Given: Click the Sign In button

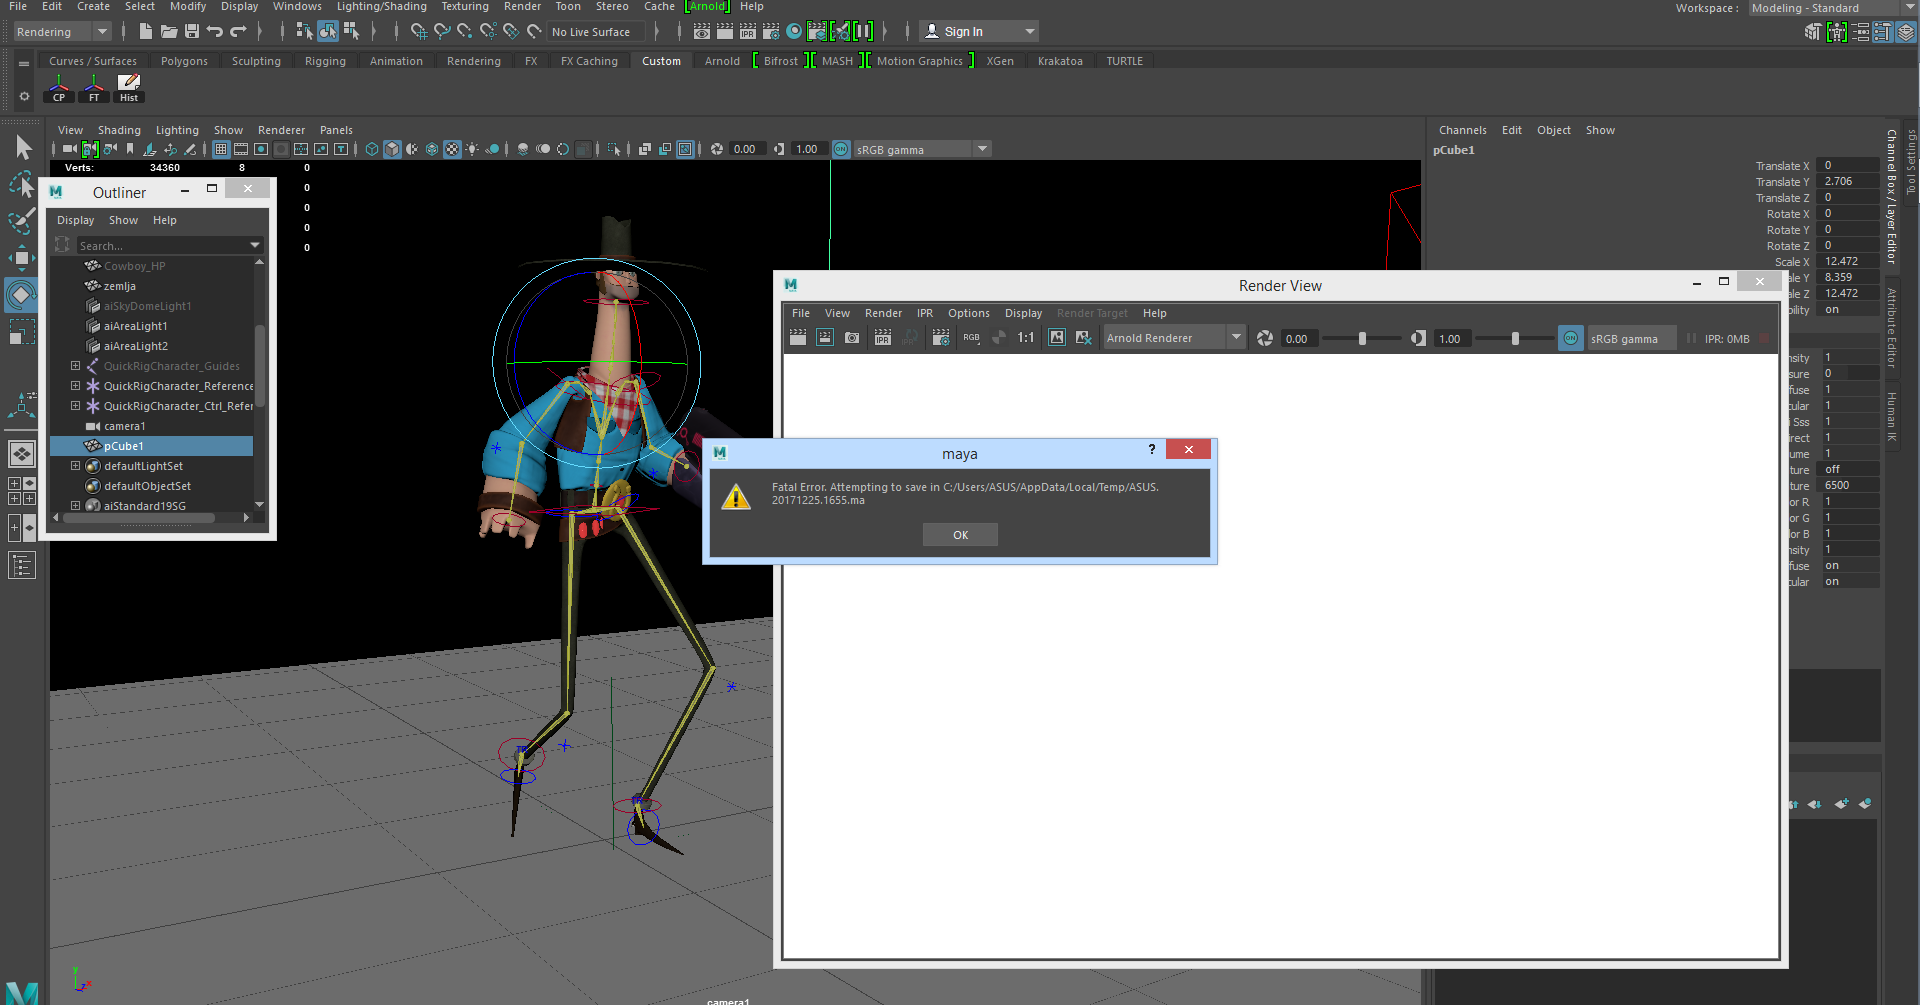Looking at the screenshot, I should [x=978, y=32].
